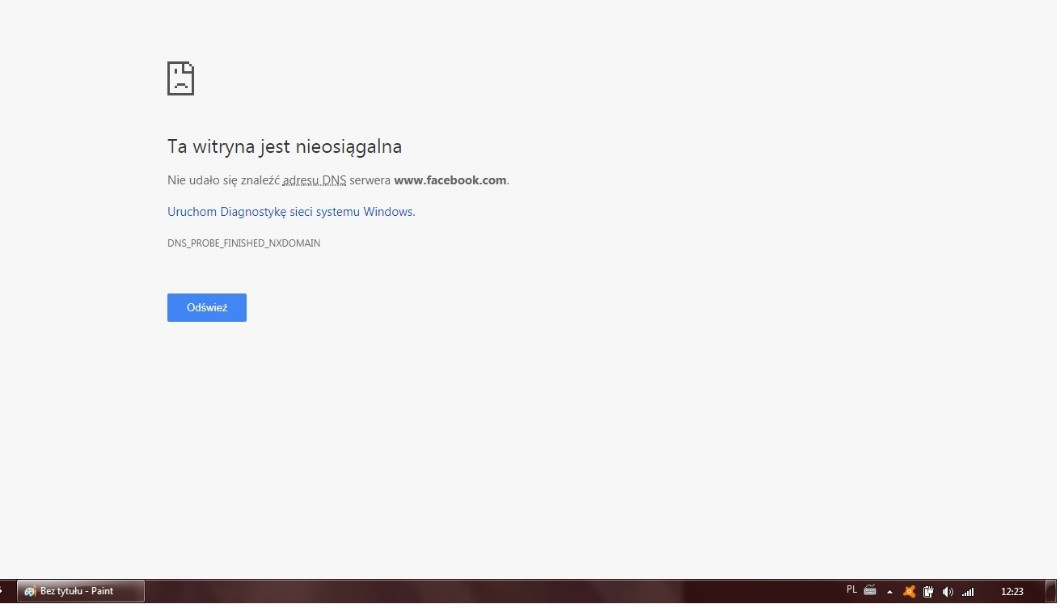The width and height of the screenshot is (1060, 608).
Task: Open the PL input language selector
Action: (852, 590)
